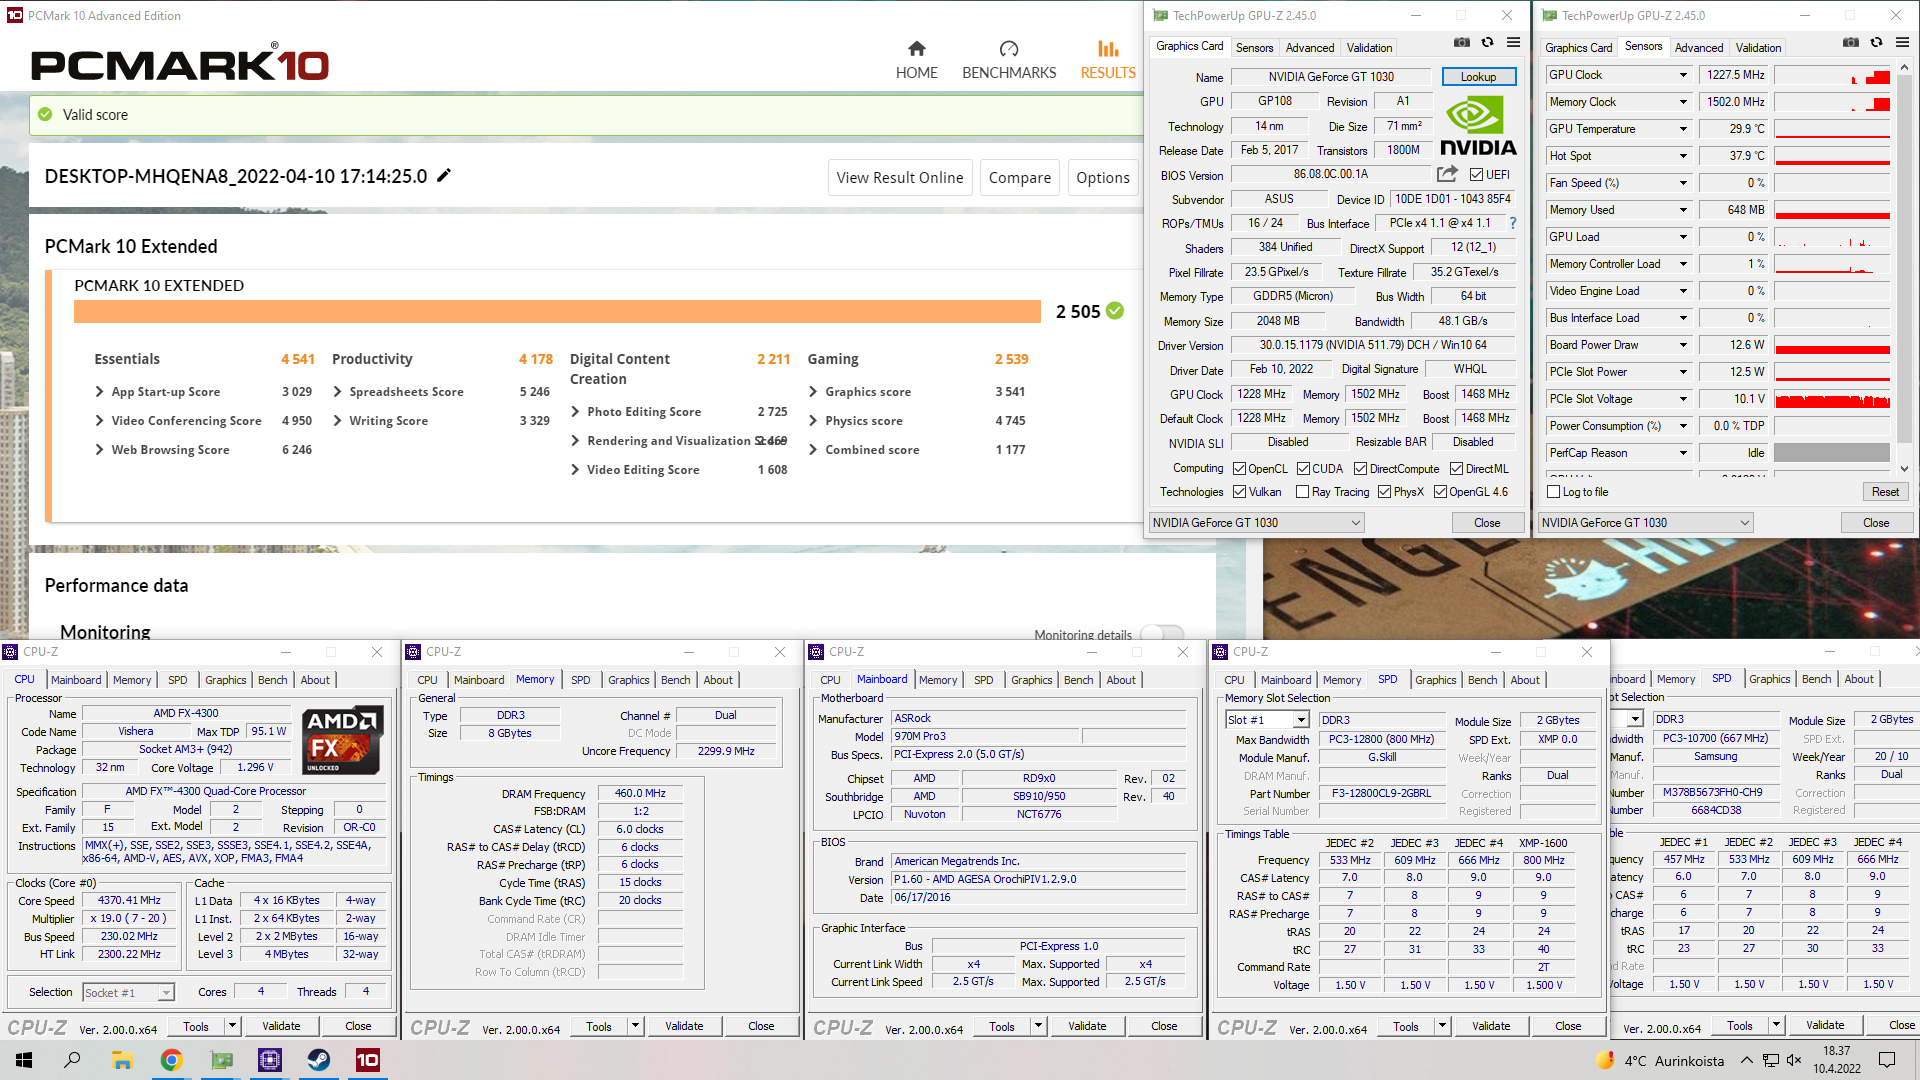Image resolution: width=1920 pixels, height=1080 pixels.
Task: Enable Ray Tracing checkbox
Action: [1302, 492]
